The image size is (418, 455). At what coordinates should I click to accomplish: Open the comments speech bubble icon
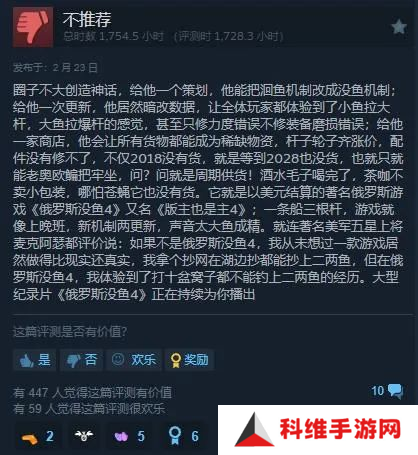pyautogui.click(x=396, y=391)
